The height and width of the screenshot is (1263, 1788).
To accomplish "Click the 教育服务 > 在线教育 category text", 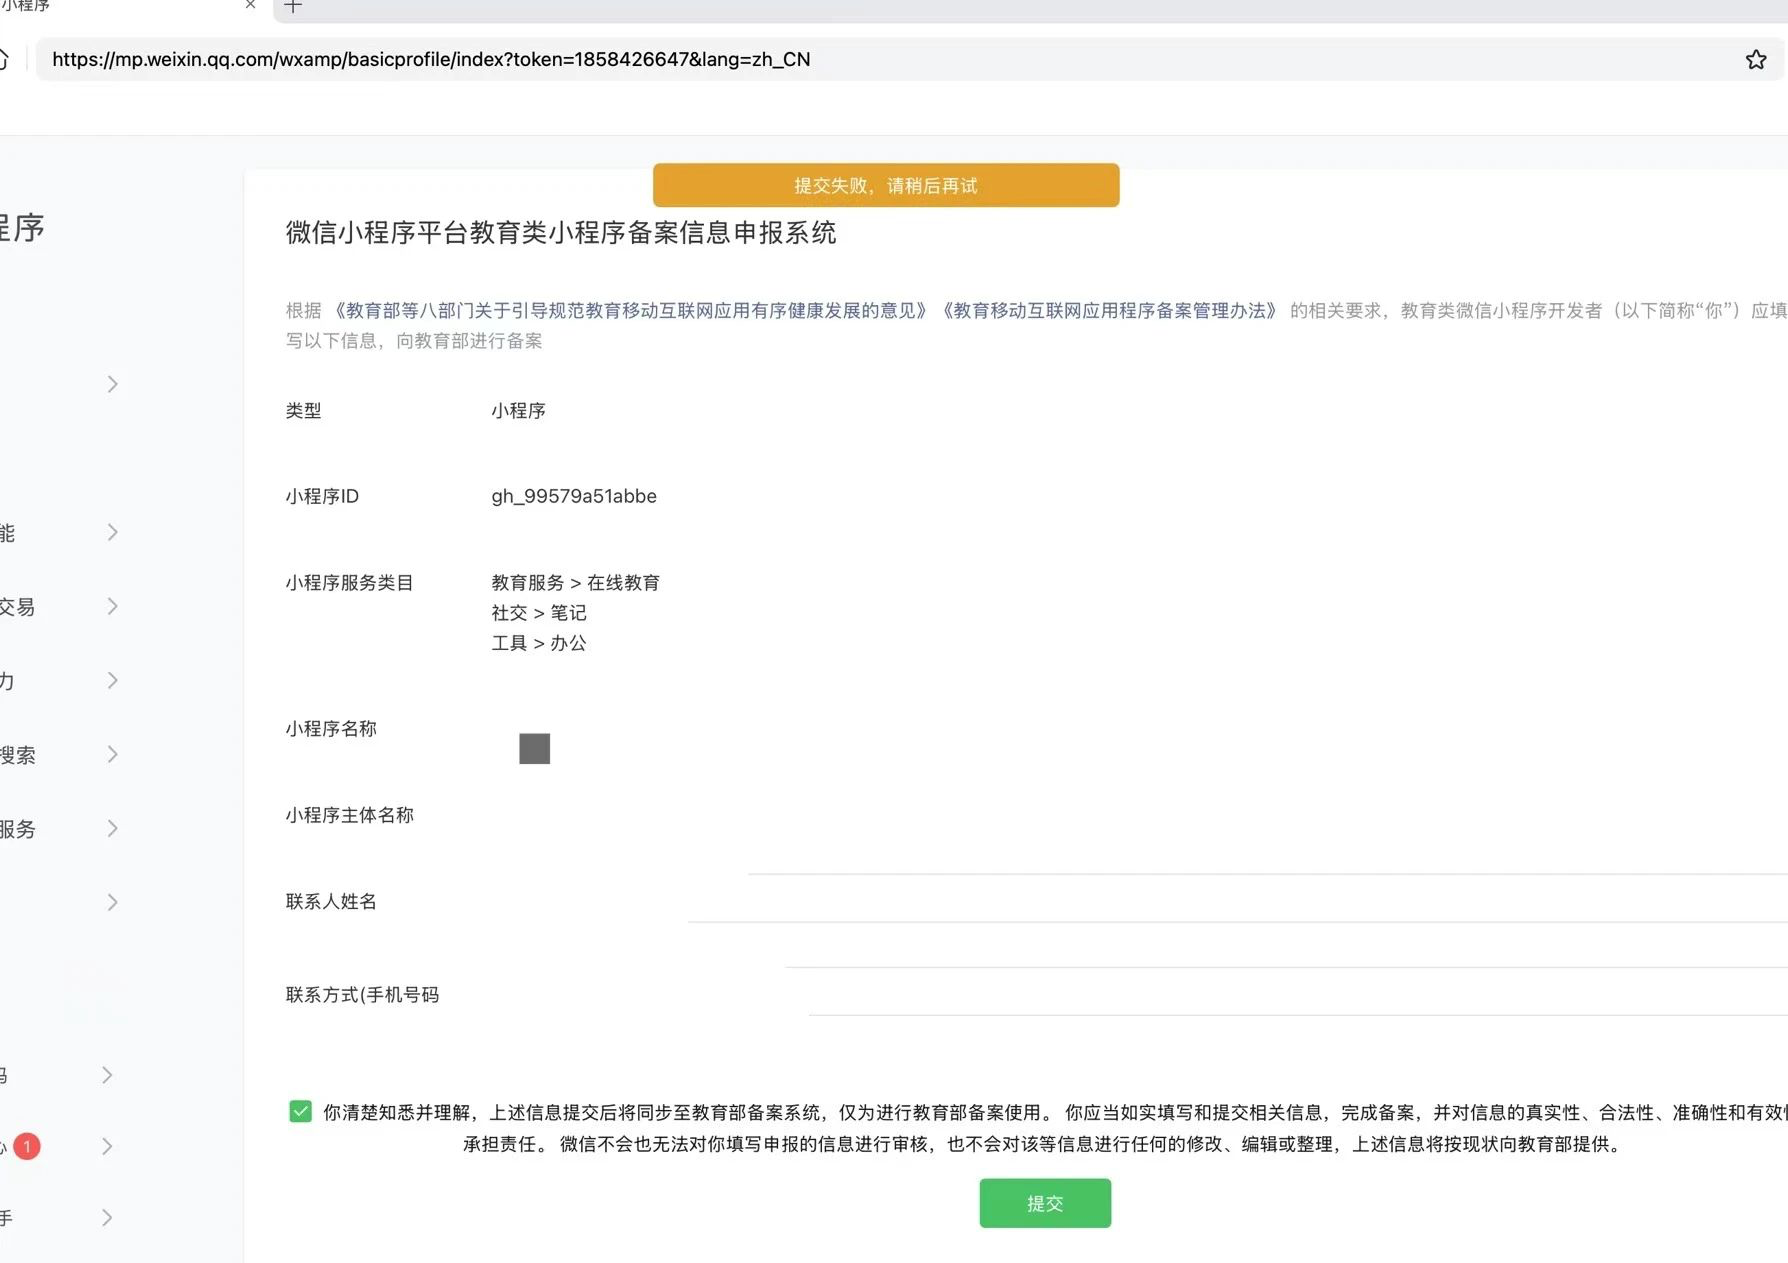I will (x=575, y=583).
